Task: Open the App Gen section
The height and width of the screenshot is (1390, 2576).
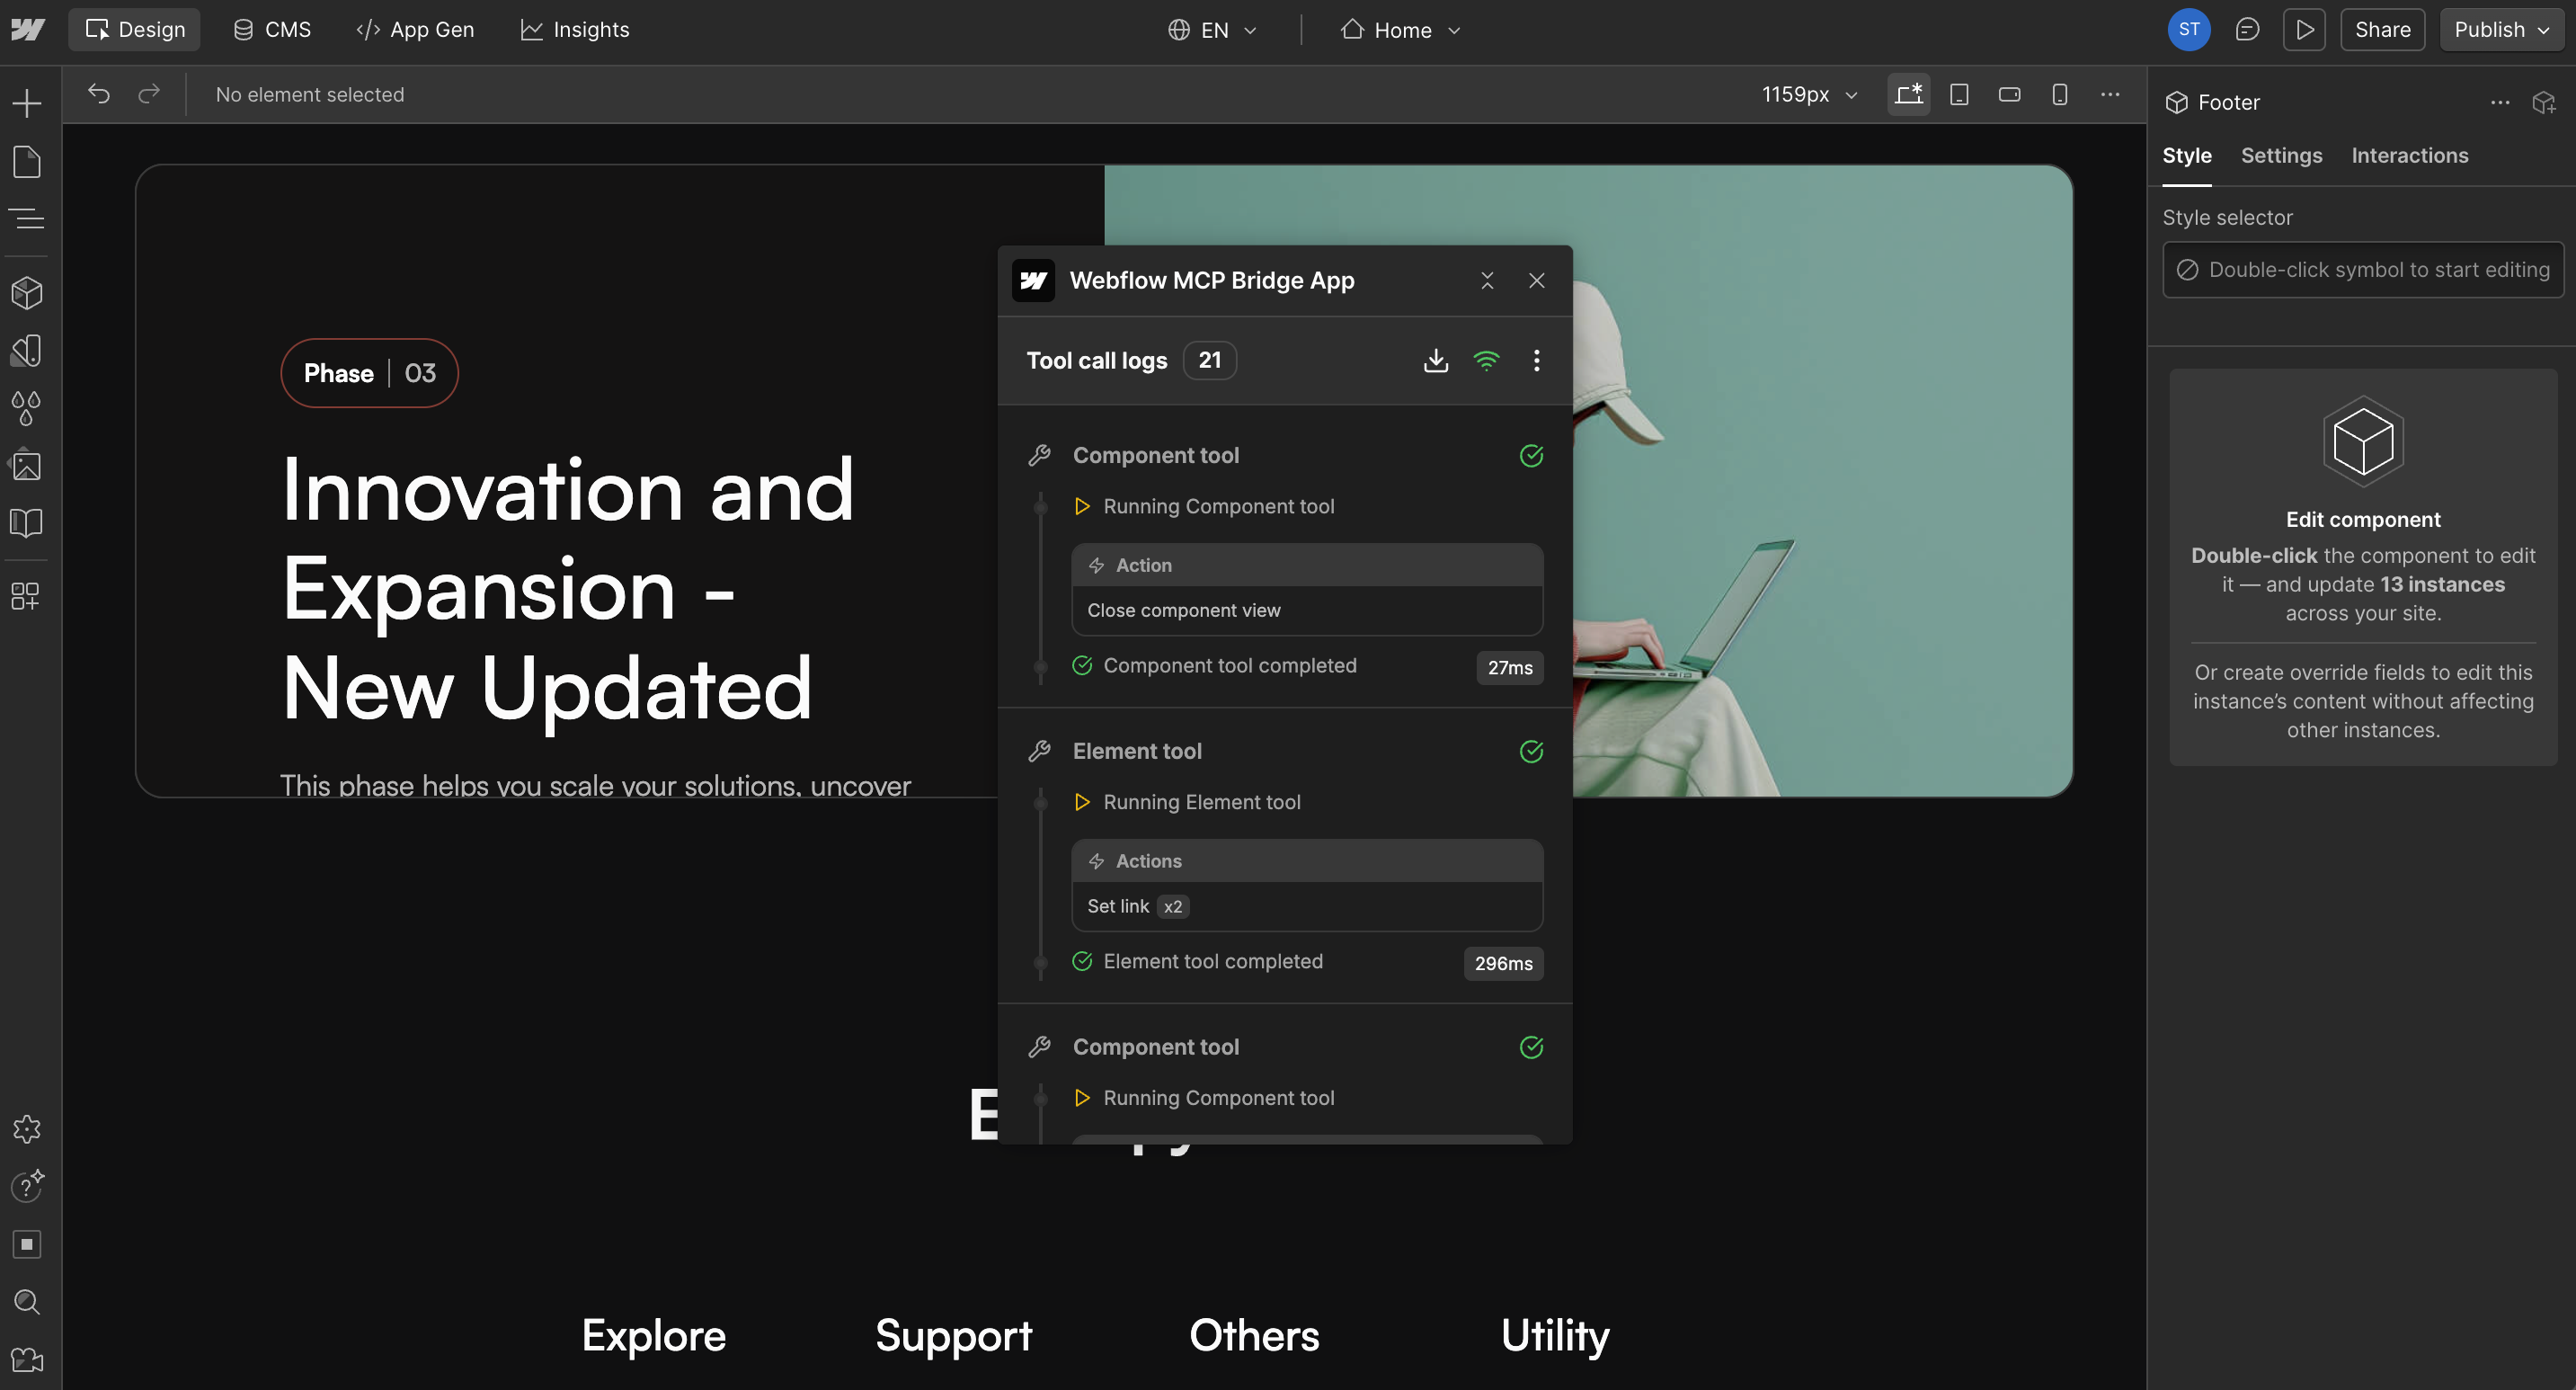Action: (x=414, y=29)
